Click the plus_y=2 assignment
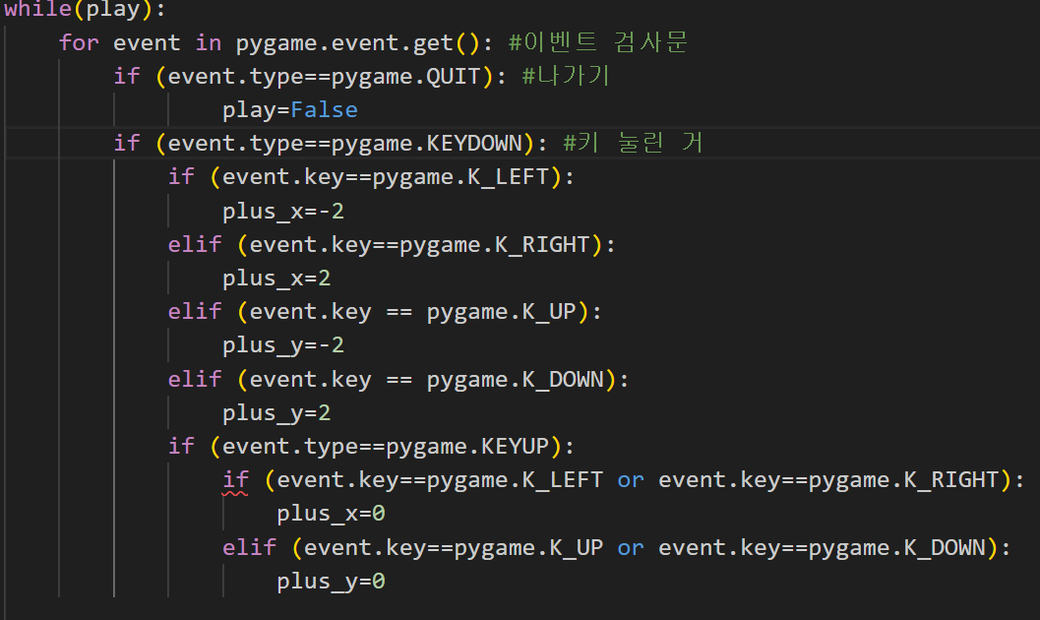Viewport: 1040px width, 620px height. click(x=277, y=413)
